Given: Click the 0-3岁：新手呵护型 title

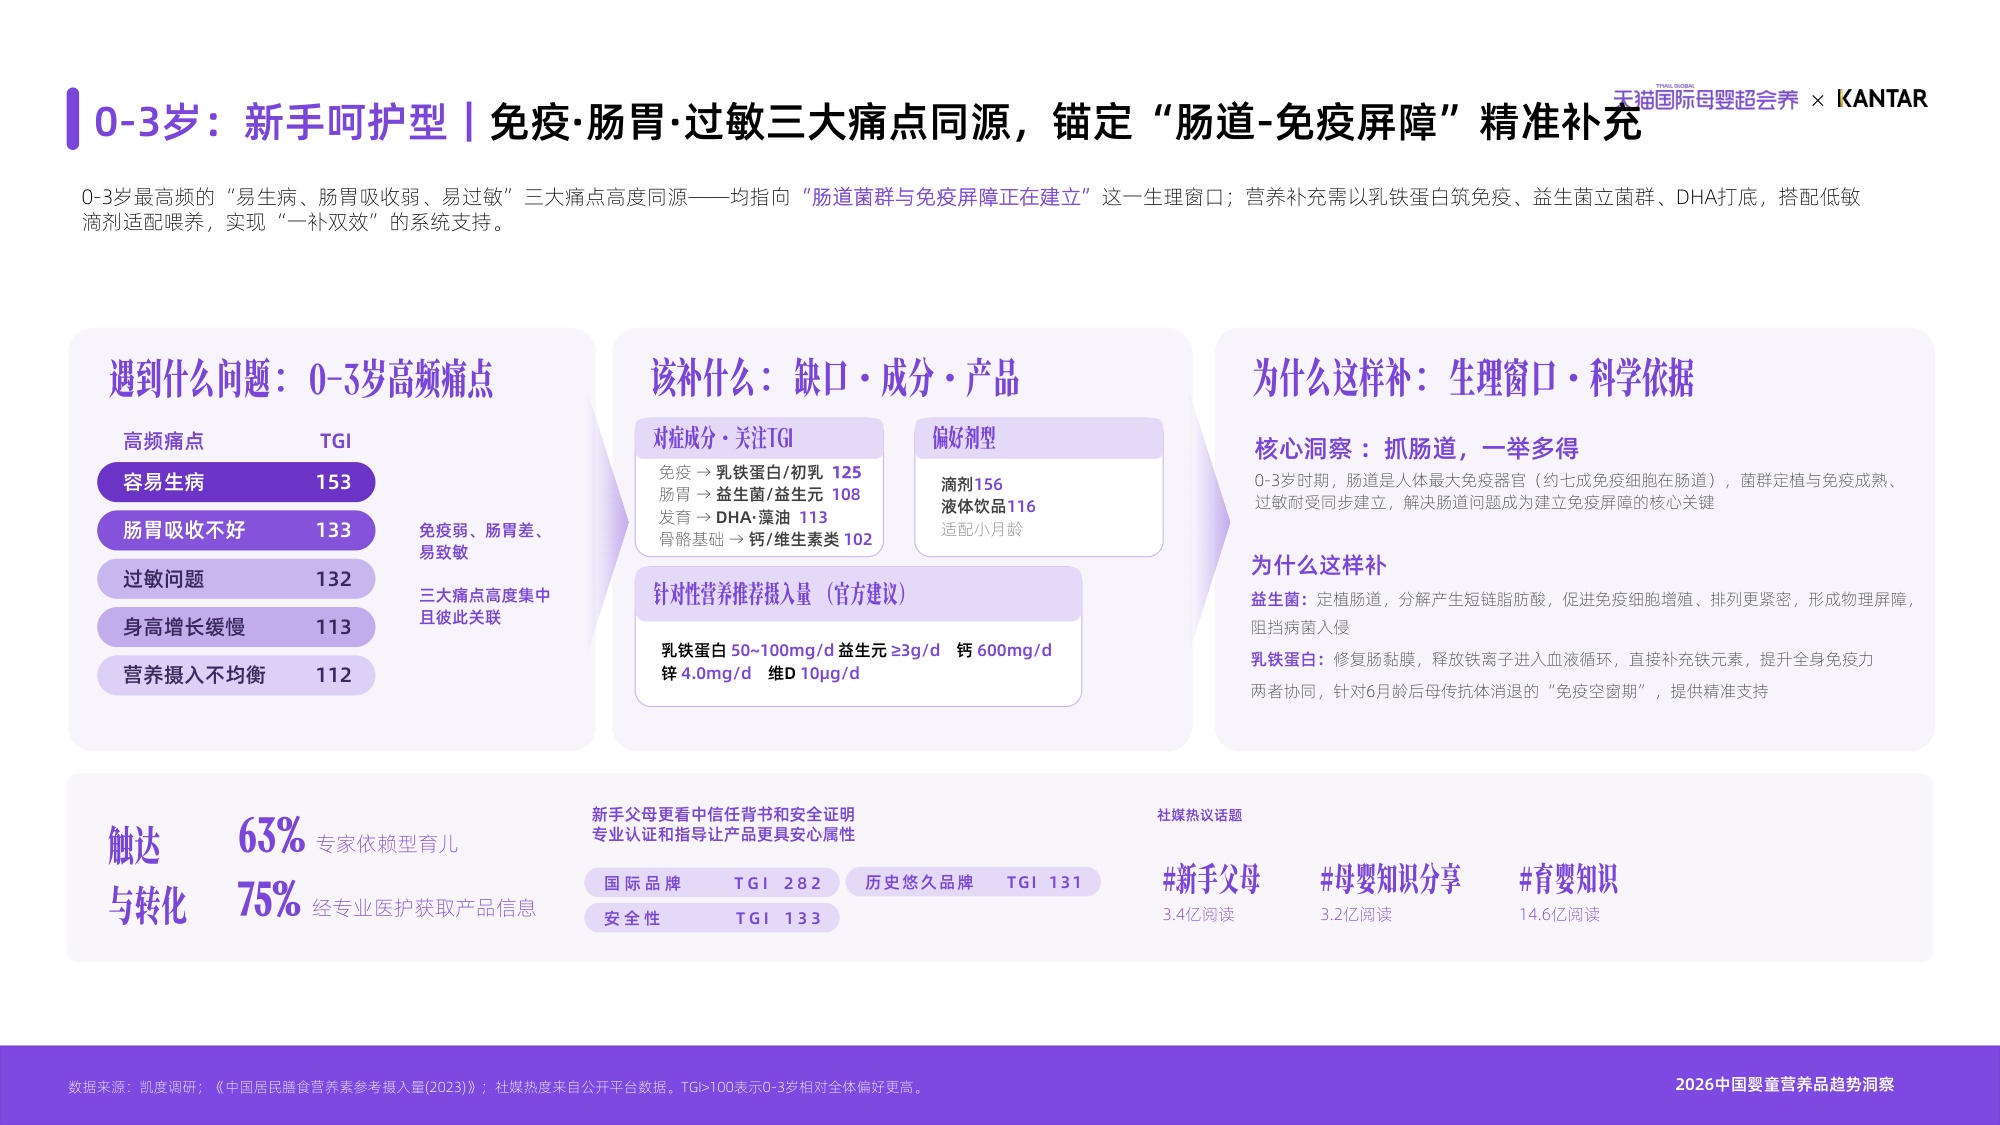Looking at the screenshot, I should (270, 122).
